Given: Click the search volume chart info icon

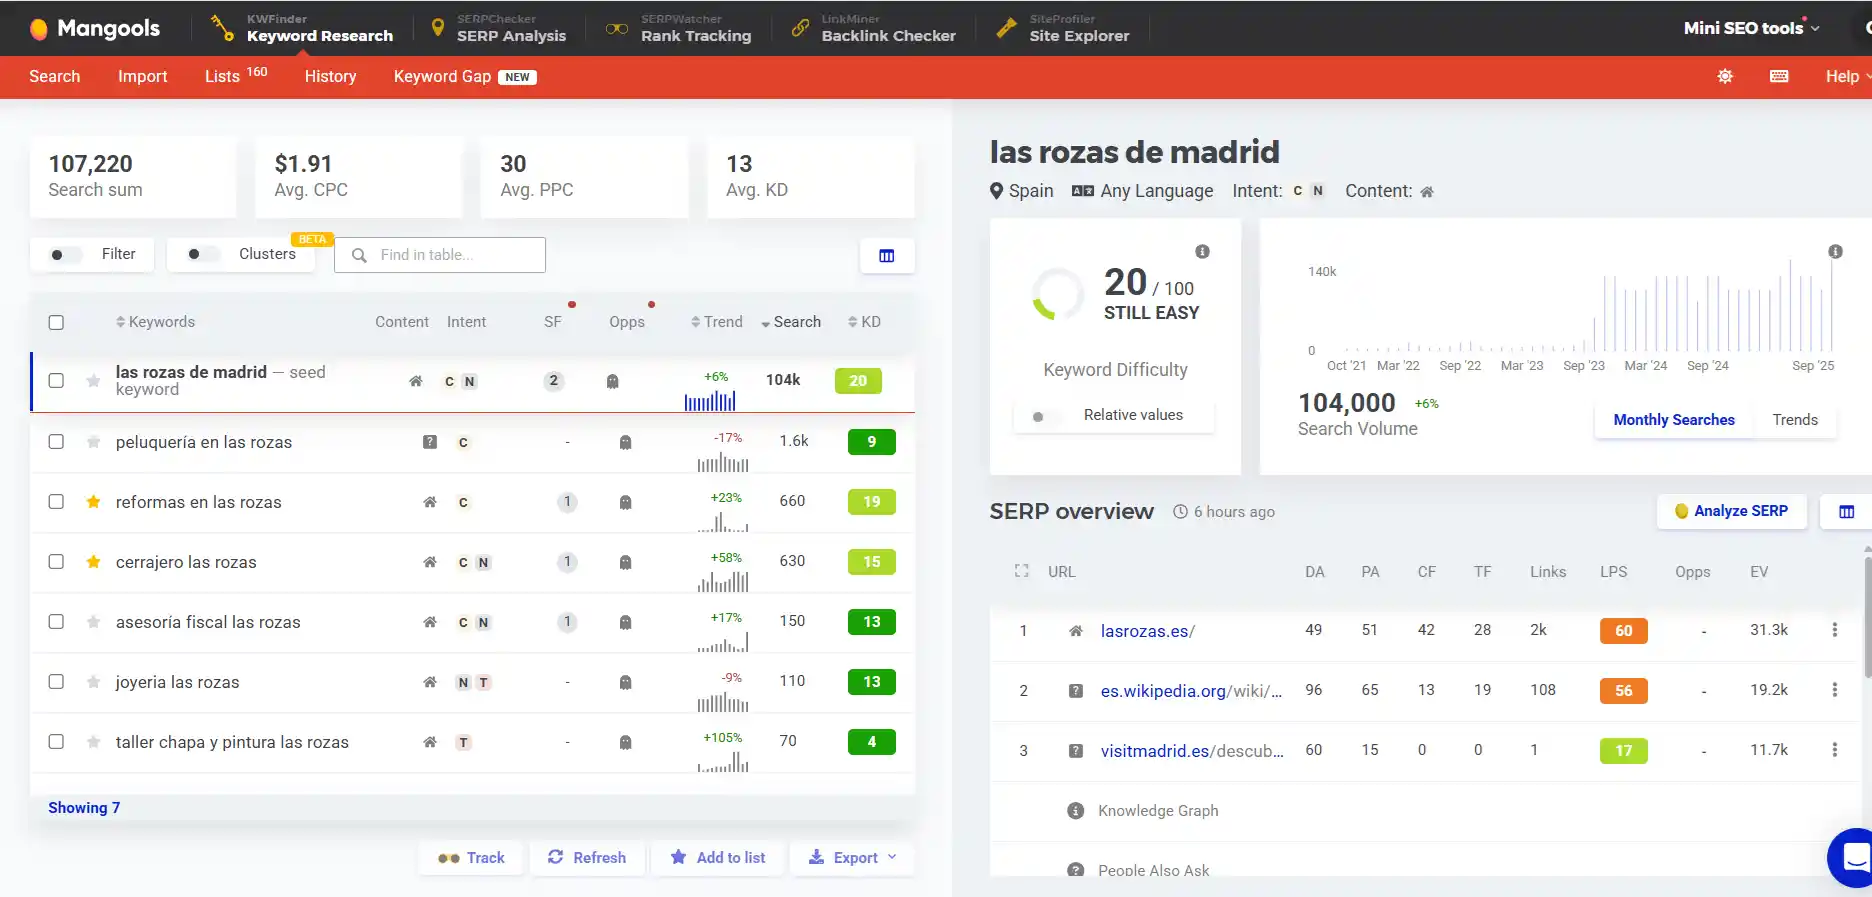Looking at the screenshot, I should (1835, 252).
